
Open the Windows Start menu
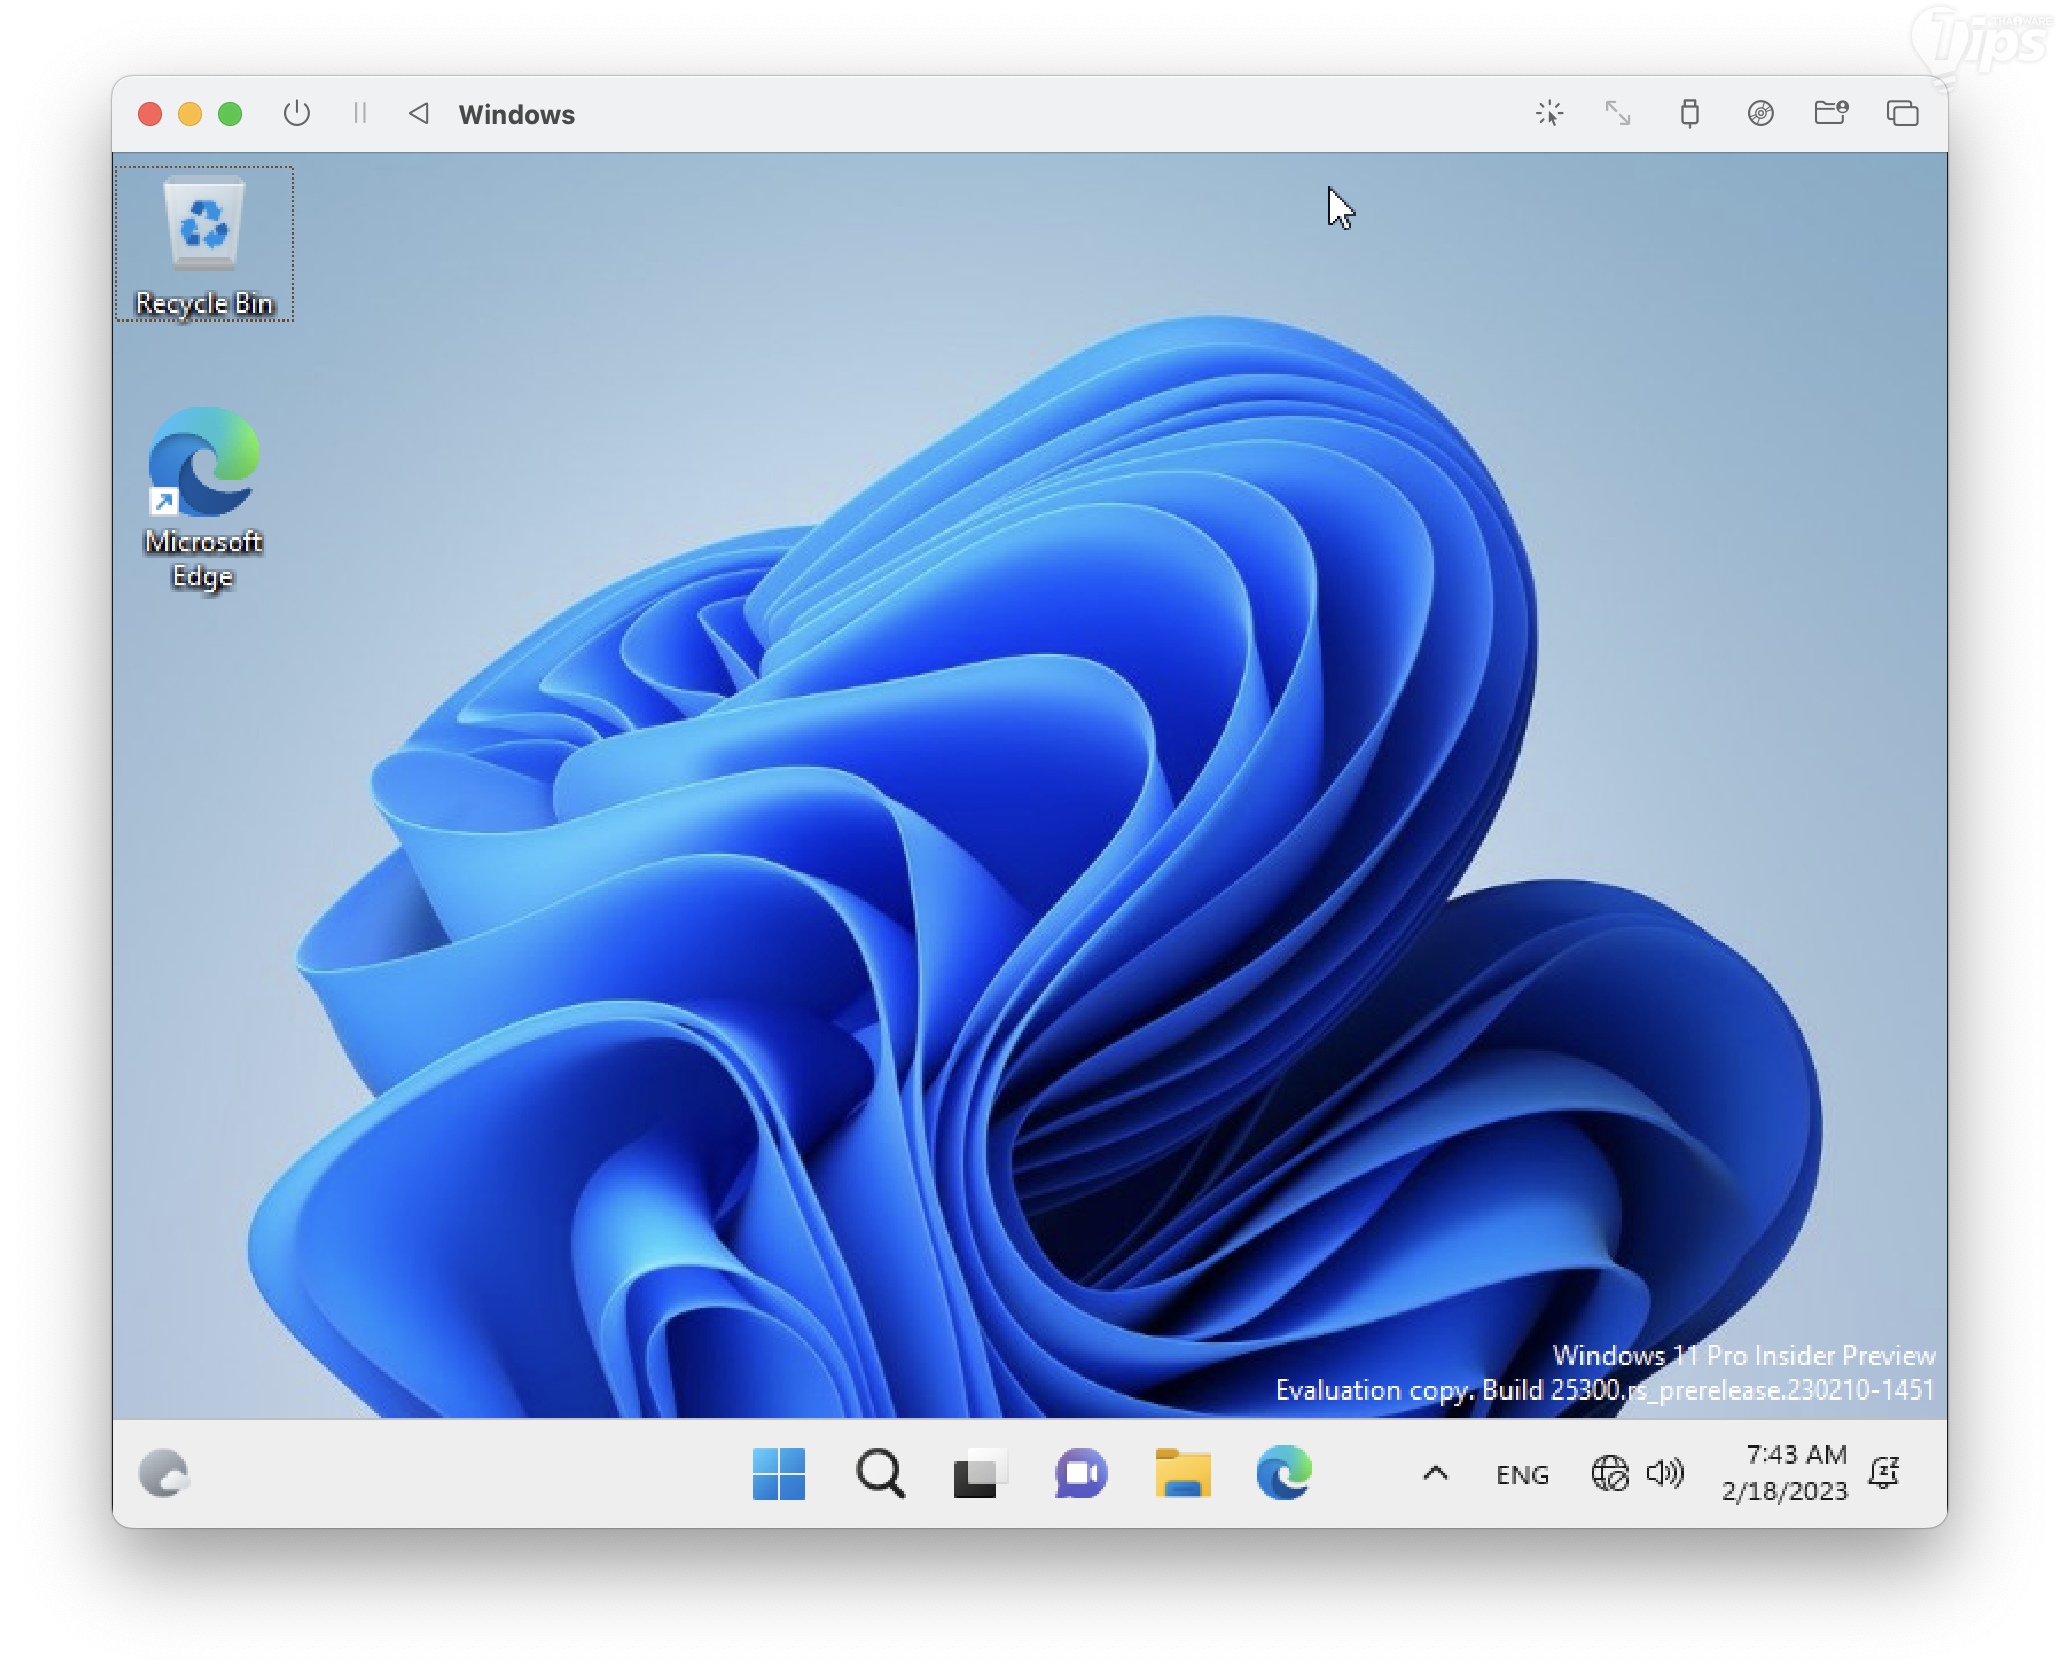(778, 1473)
